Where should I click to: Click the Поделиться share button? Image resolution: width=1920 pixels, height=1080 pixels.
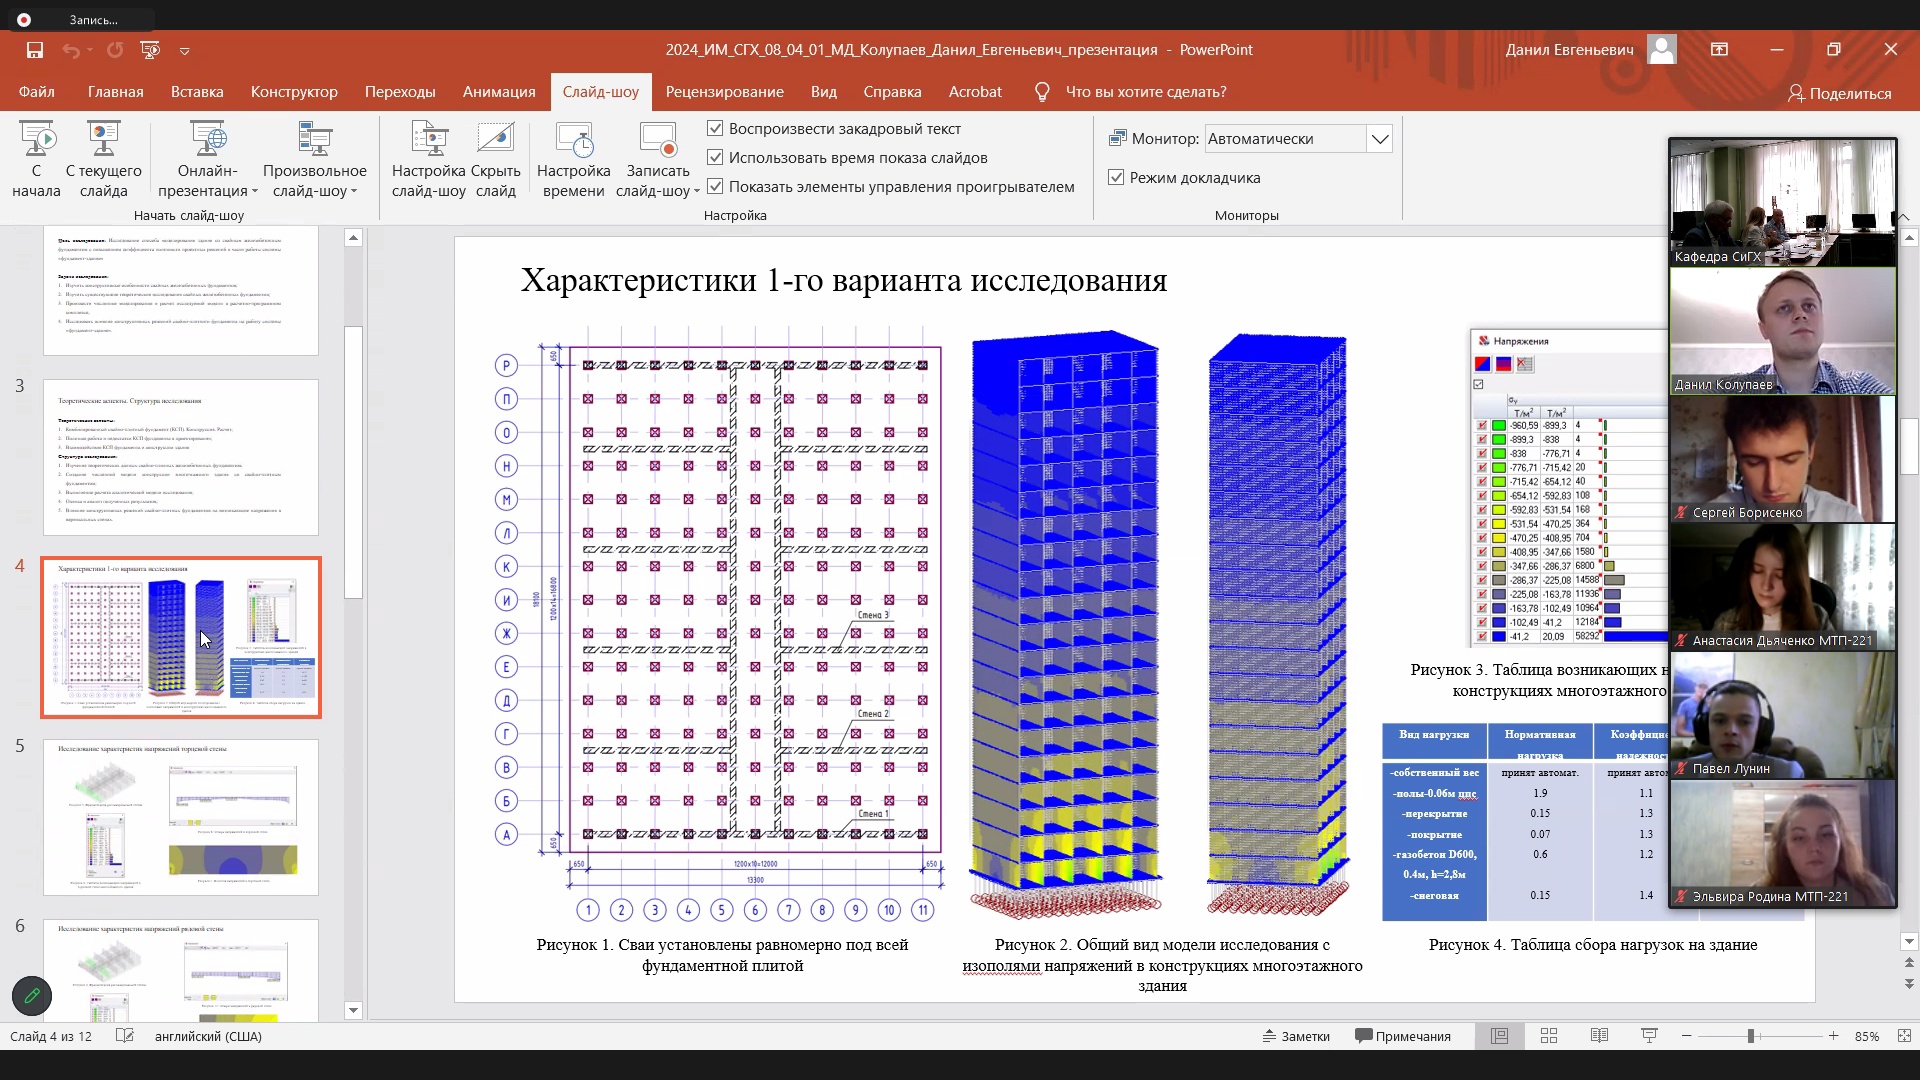click(x=1840, y=93)
